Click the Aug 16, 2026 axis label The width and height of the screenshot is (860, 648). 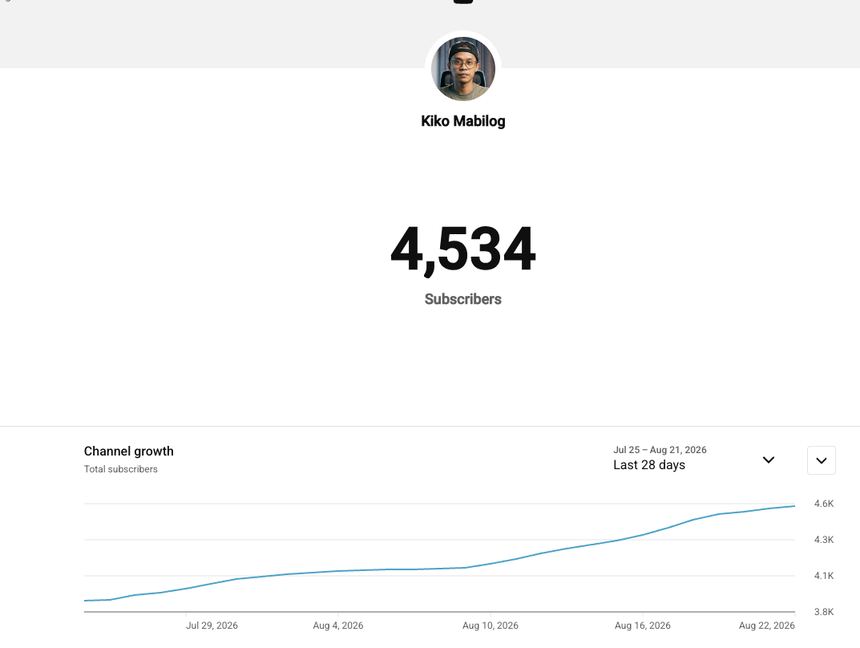(642, 626)
